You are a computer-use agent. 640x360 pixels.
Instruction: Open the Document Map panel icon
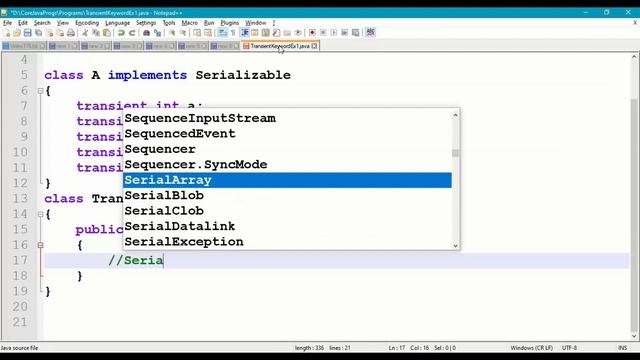click(x=266, y=33)
